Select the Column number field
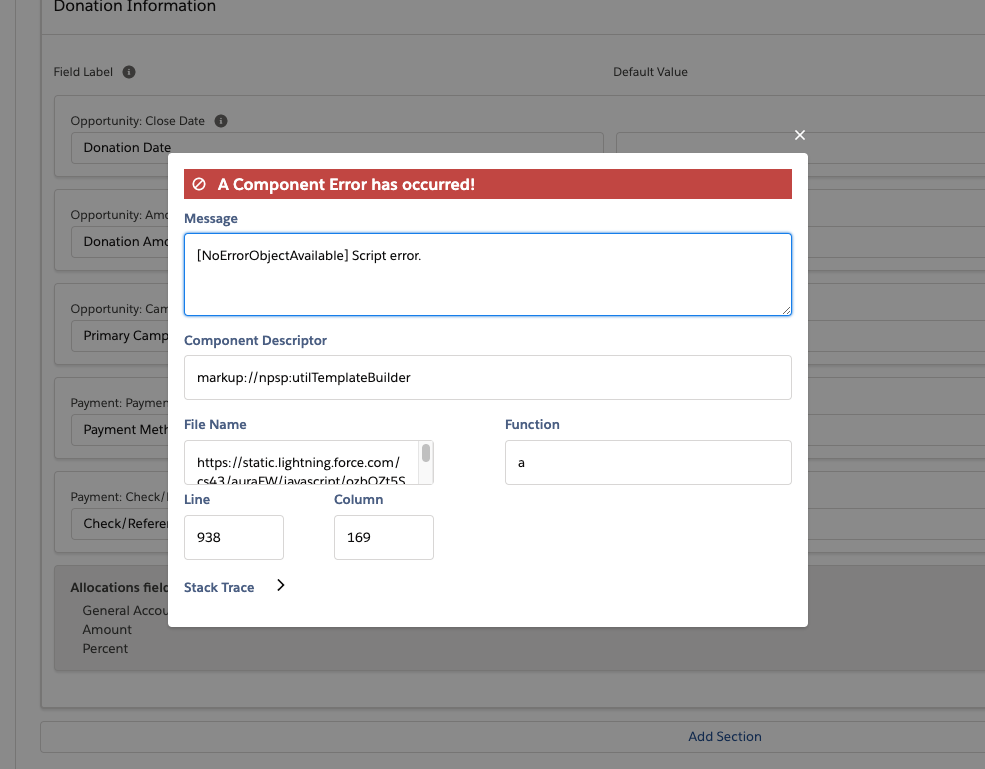Screen dimensions: 985x769 click(383, 537)
